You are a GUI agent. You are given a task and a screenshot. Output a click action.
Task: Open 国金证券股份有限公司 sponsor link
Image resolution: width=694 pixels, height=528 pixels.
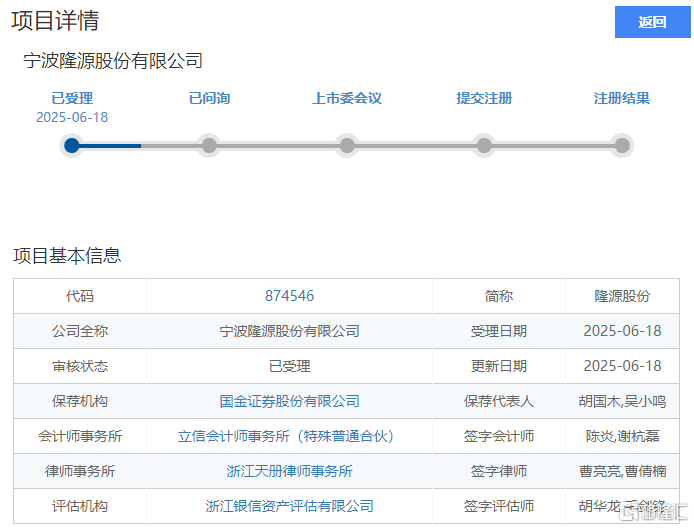point(289,401)
